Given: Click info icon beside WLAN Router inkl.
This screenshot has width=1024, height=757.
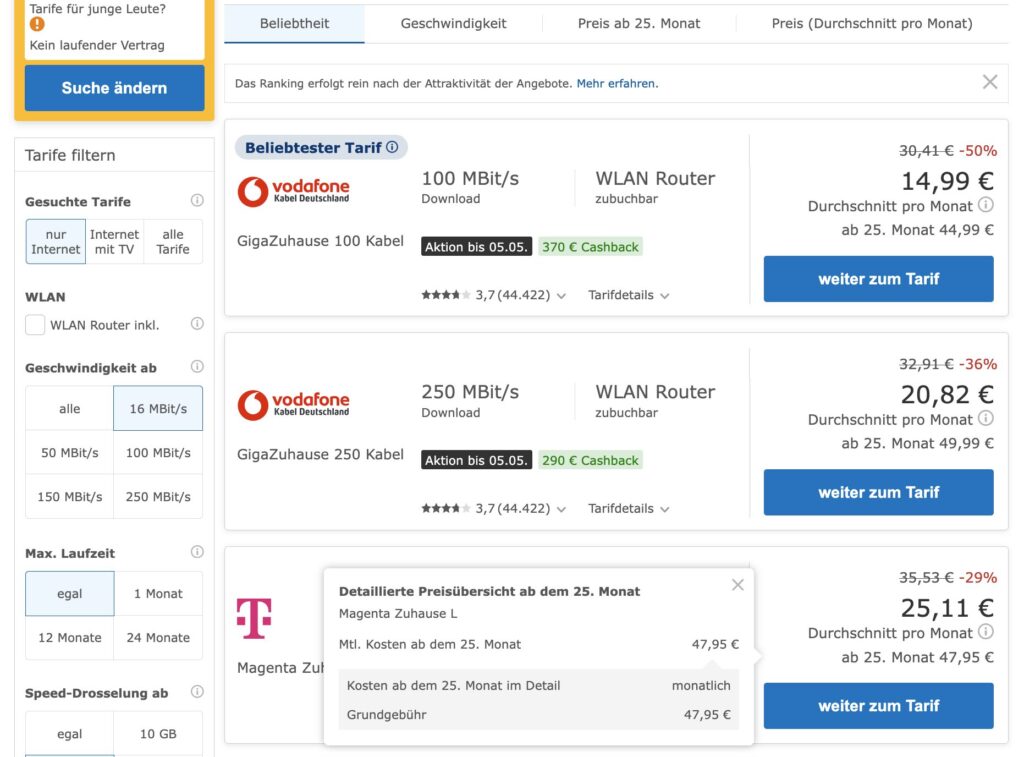Looking at the screenshot, I should click(197, 324).
